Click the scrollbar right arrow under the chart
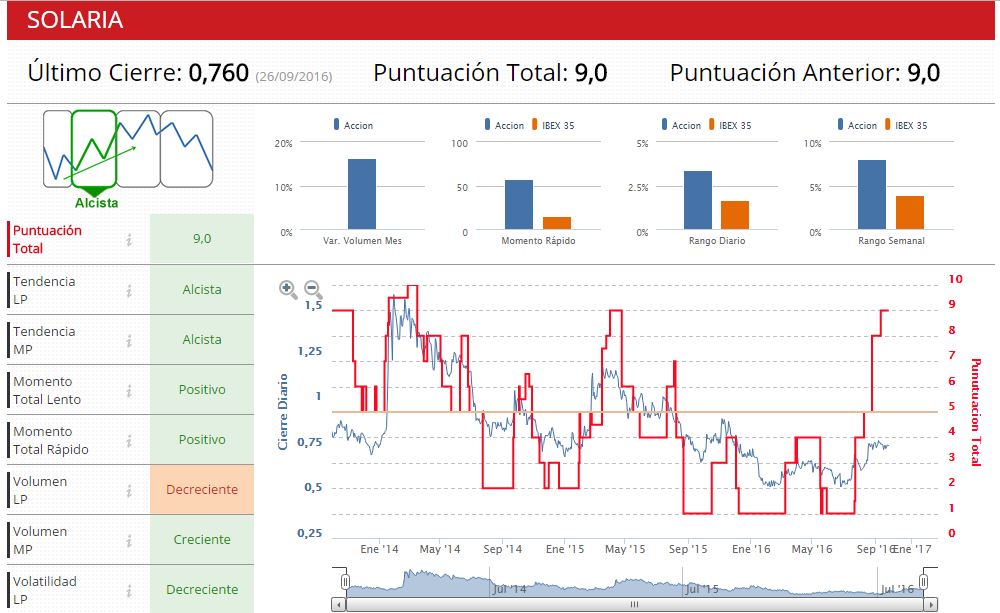1000x613 pixels. [931, 604]
